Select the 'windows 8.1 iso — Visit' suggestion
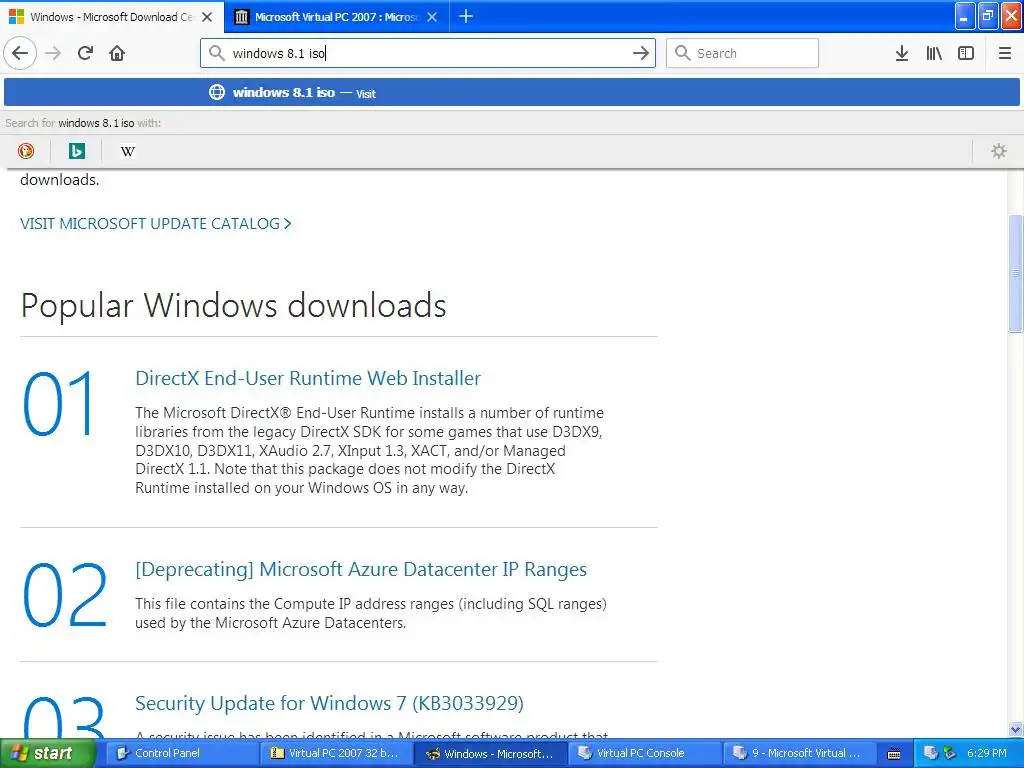 pos(511,92)
